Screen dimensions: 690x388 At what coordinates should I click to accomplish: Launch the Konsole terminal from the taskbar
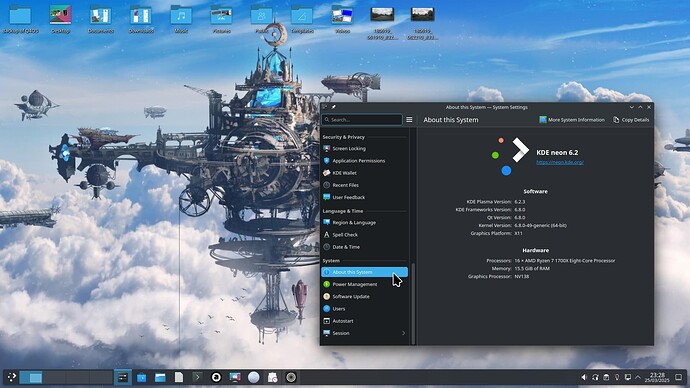197,377
